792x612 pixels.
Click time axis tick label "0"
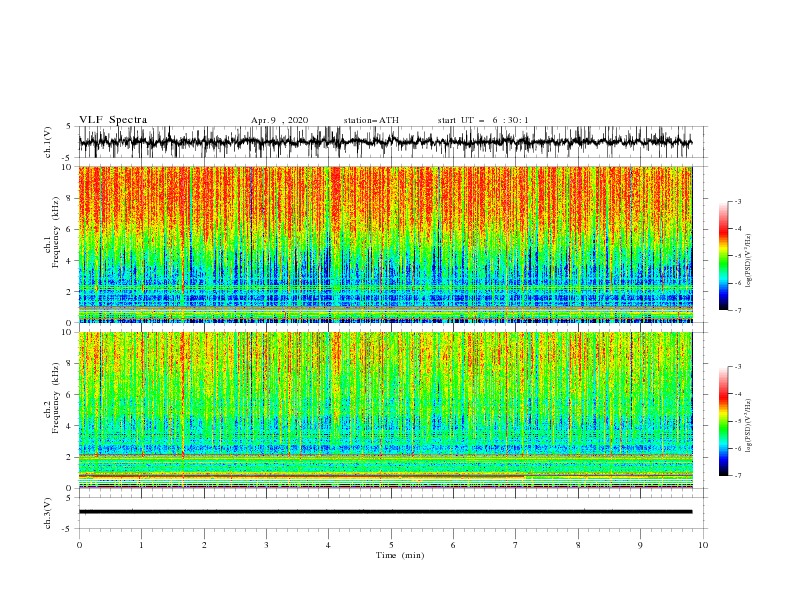click(x=79, y=545)
